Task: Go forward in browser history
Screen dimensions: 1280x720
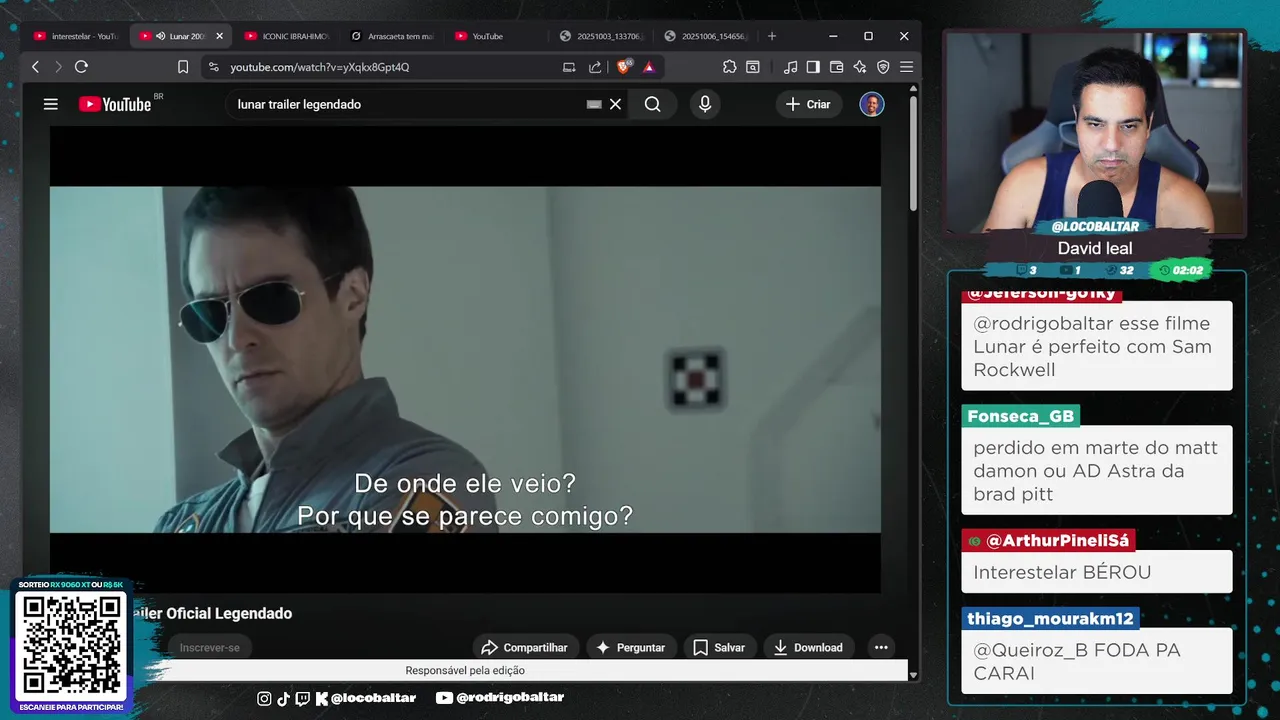Action: click(58, 67)
